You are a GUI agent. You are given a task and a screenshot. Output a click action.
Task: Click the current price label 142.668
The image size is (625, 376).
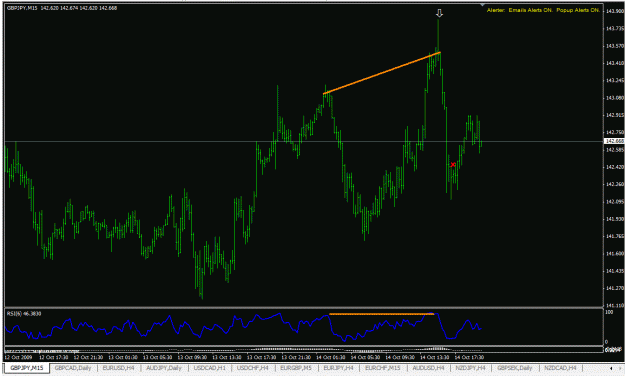(x=614, y=141)
